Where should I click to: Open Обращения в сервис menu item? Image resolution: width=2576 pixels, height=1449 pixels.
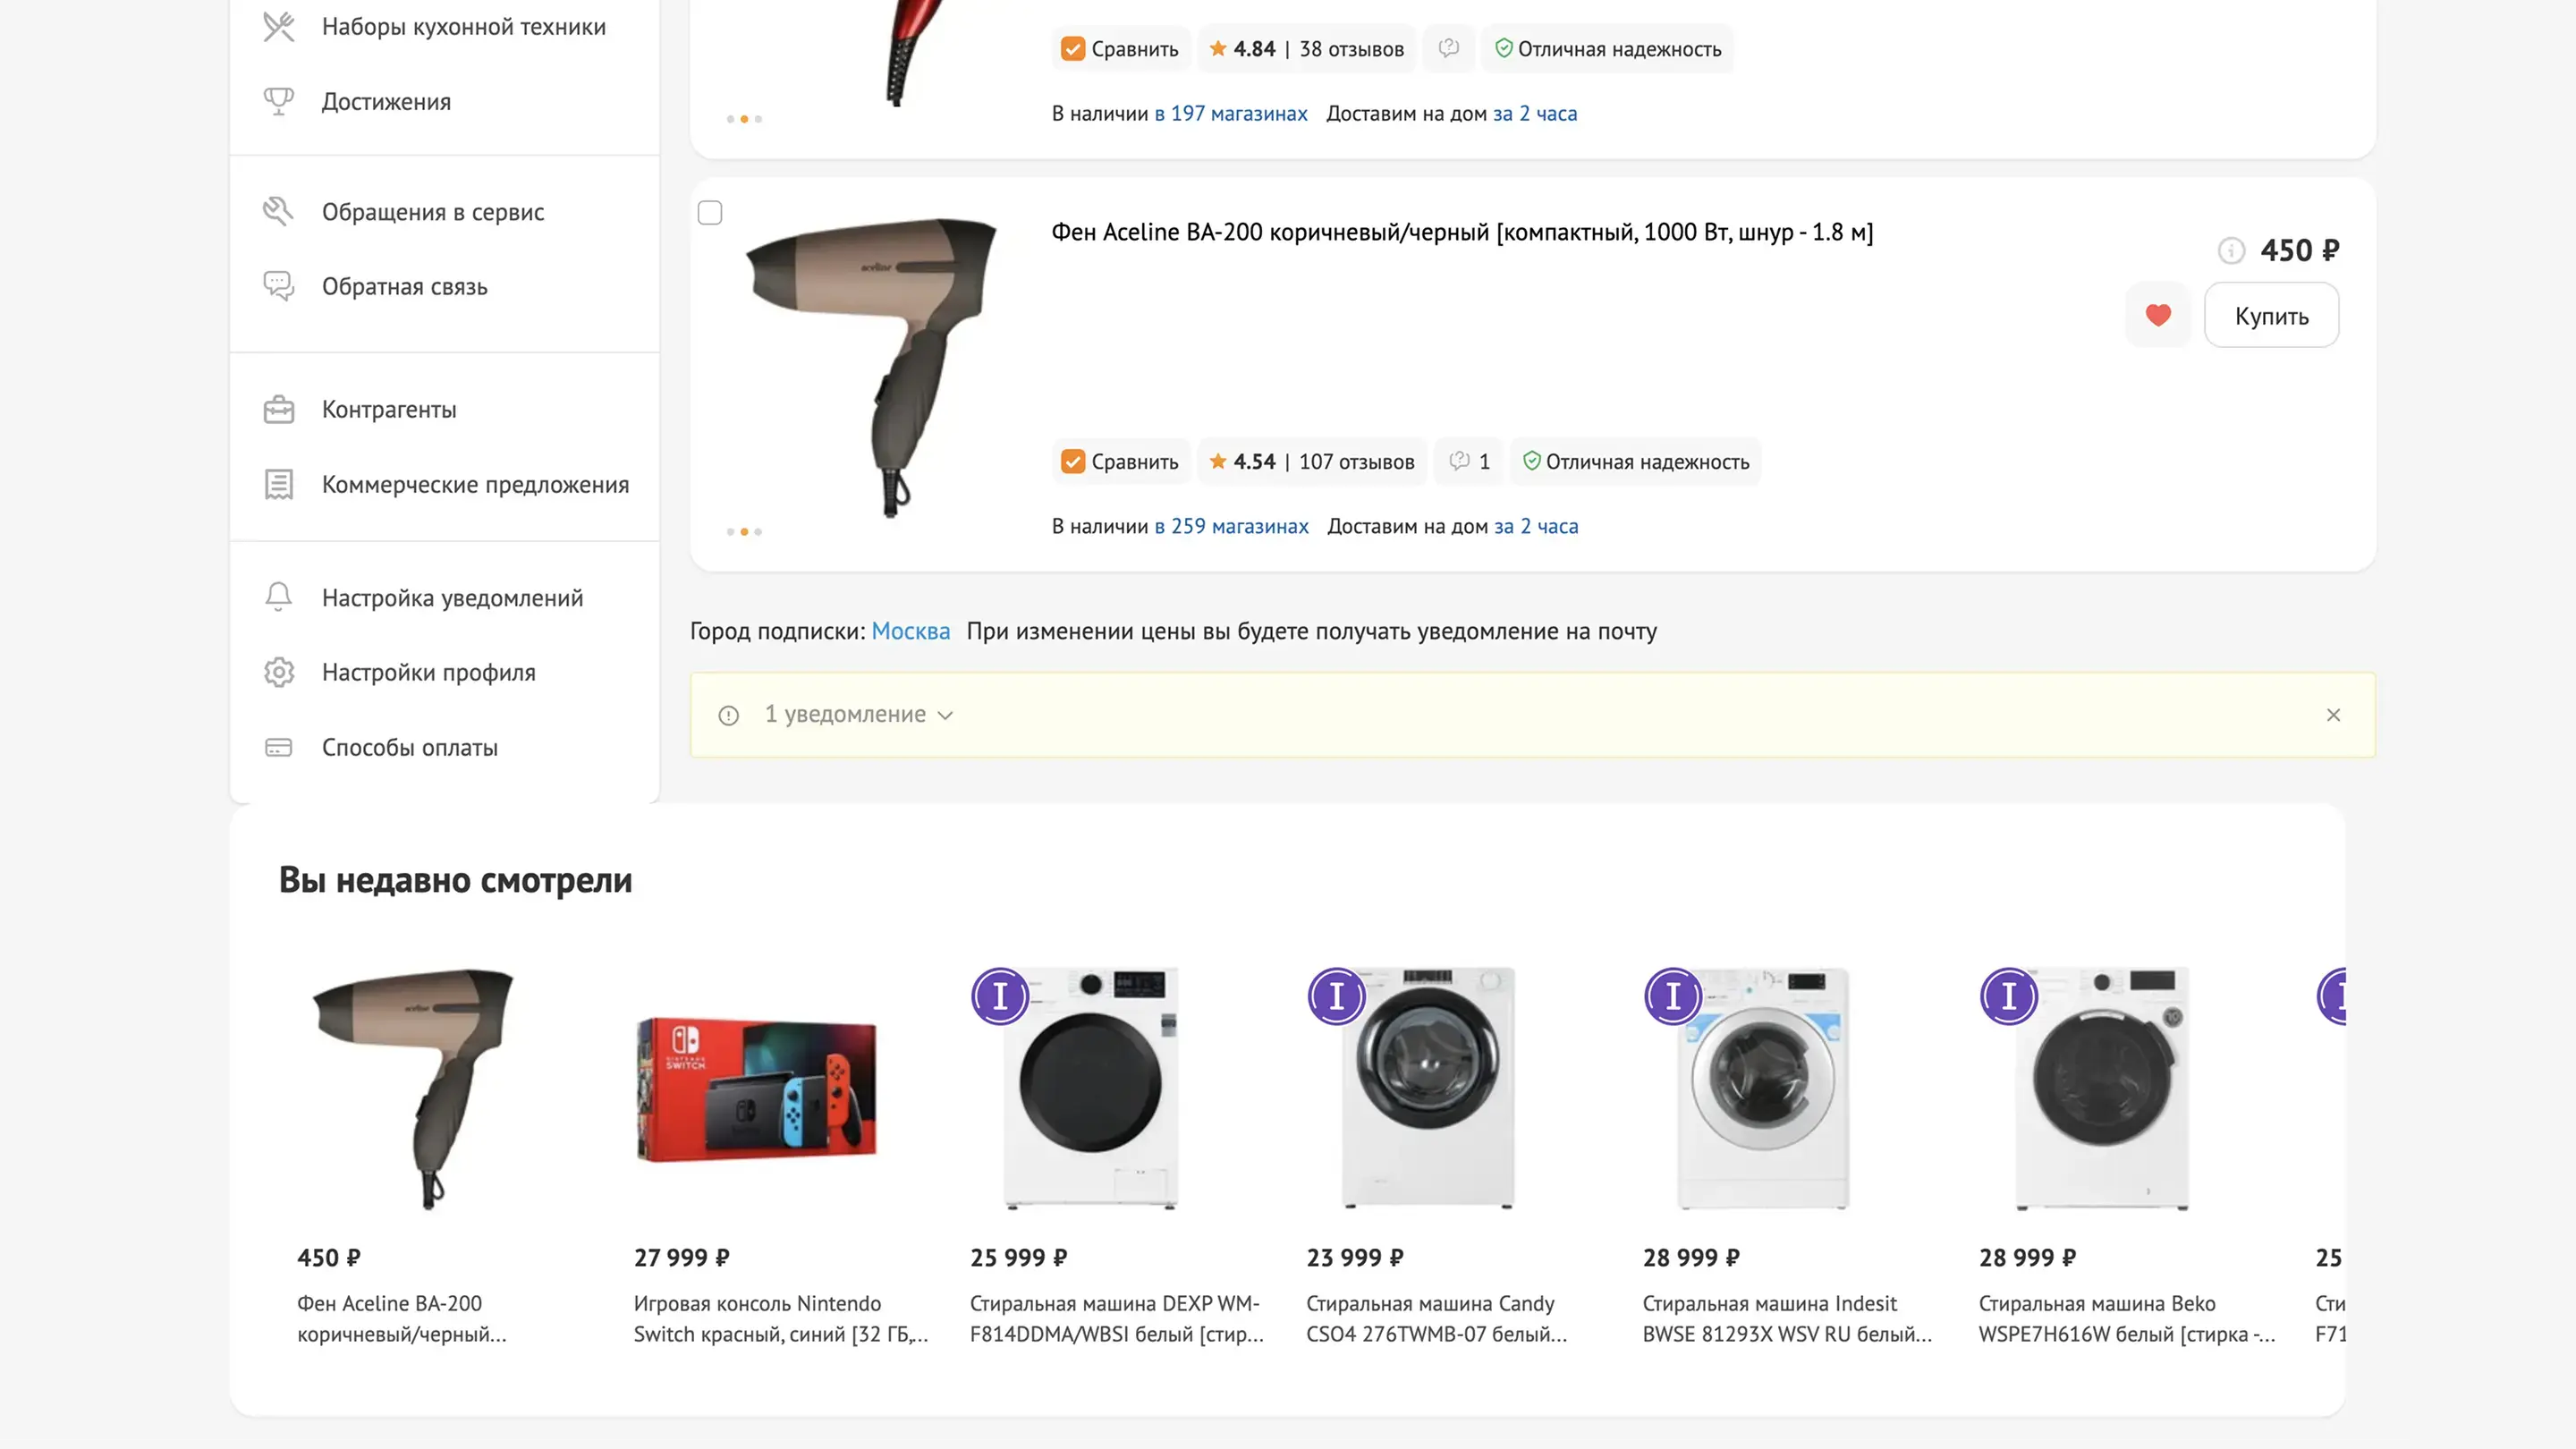(x=432, y=212)
